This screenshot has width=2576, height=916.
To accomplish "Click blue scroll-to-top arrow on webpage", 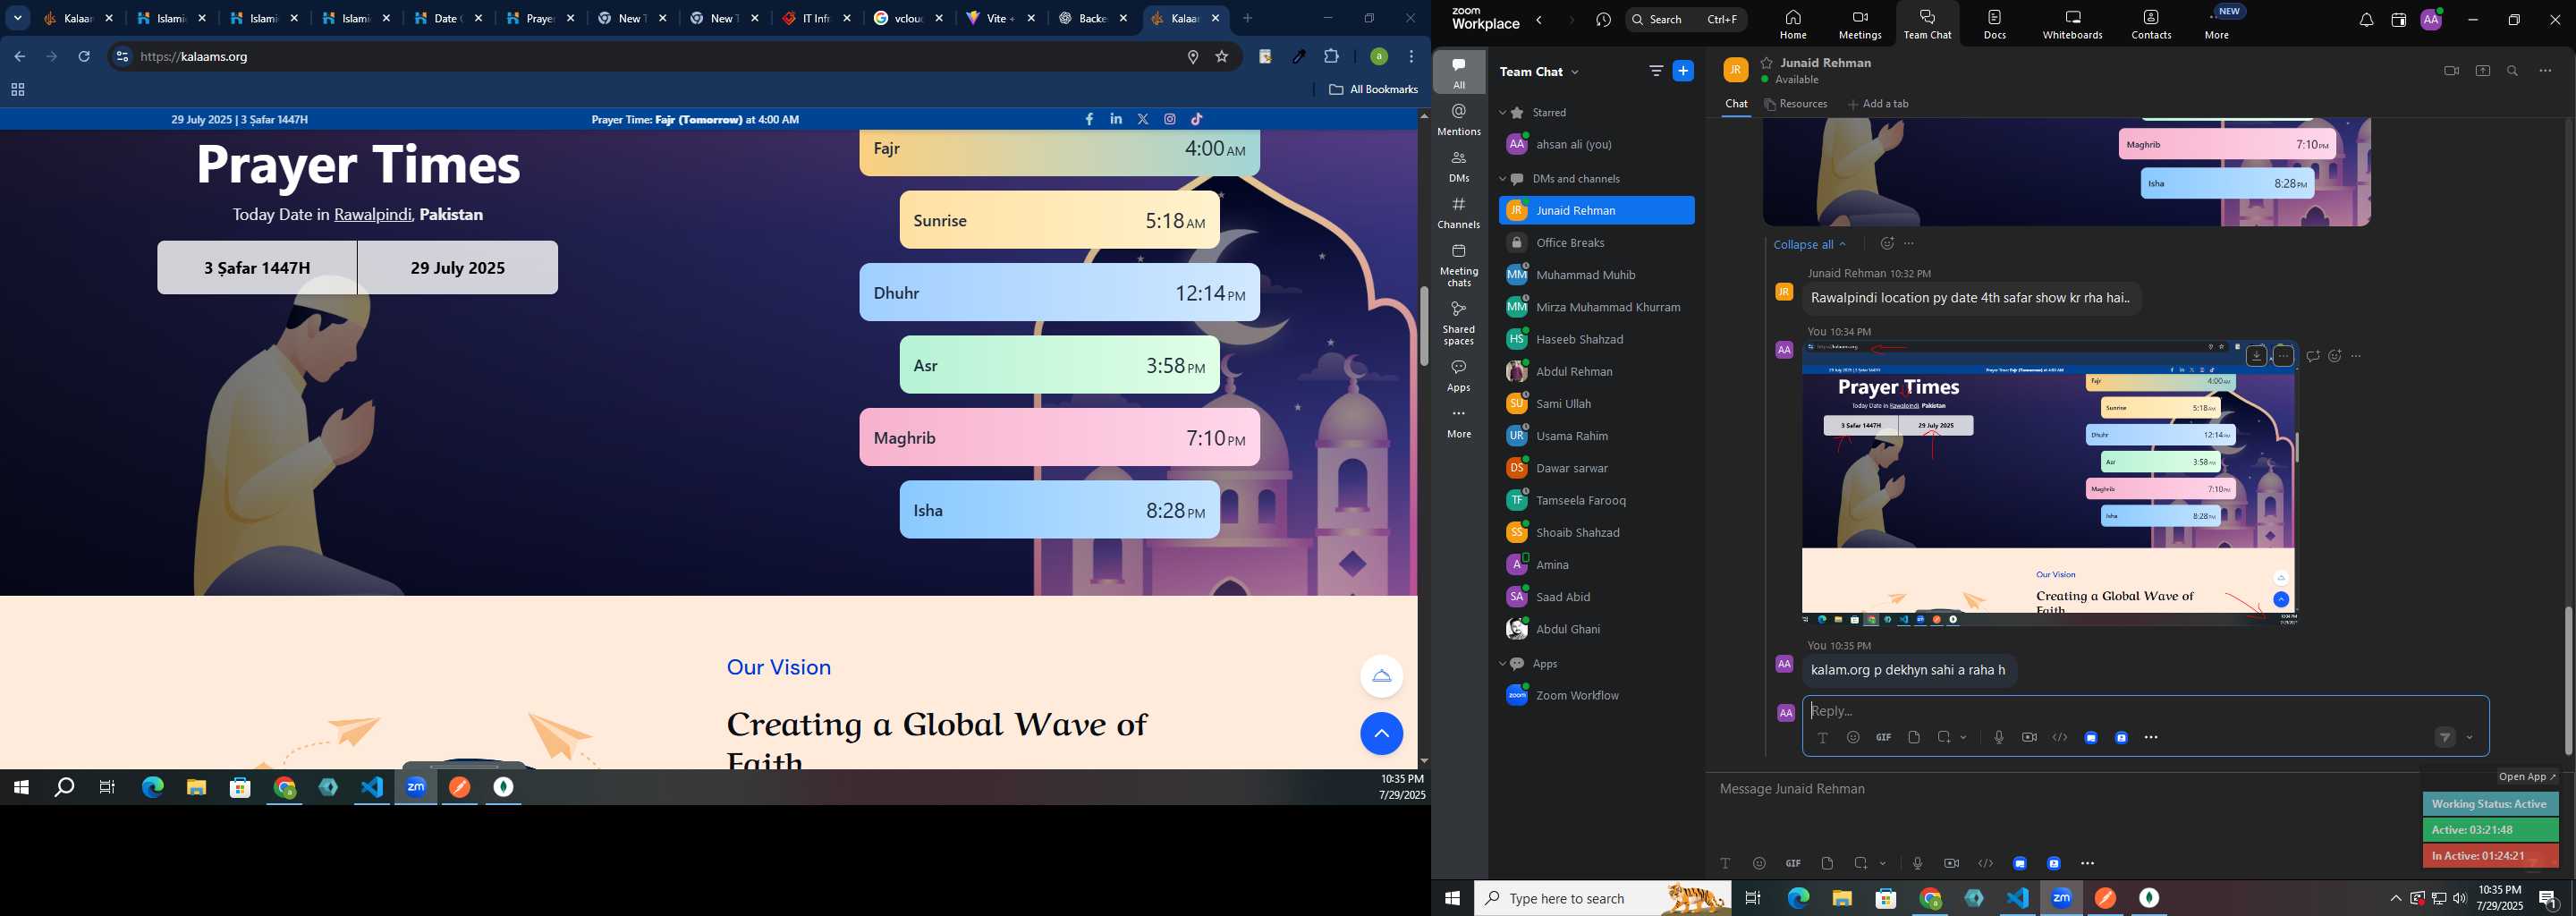I will 1381,734.
